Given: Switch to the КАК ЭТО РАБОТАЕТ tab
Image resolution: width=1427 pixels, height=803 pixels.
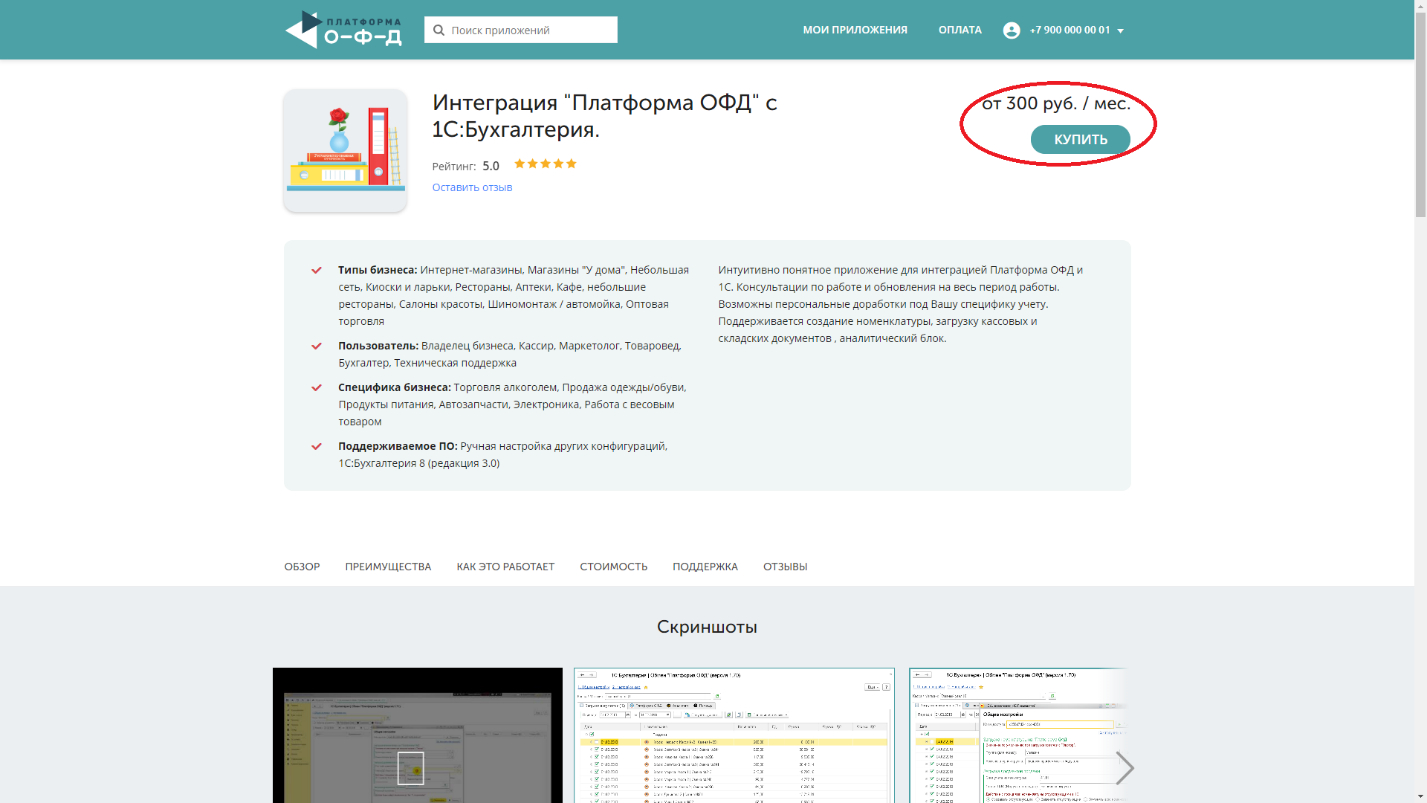Looking at the screenshot, I should 505,567.
